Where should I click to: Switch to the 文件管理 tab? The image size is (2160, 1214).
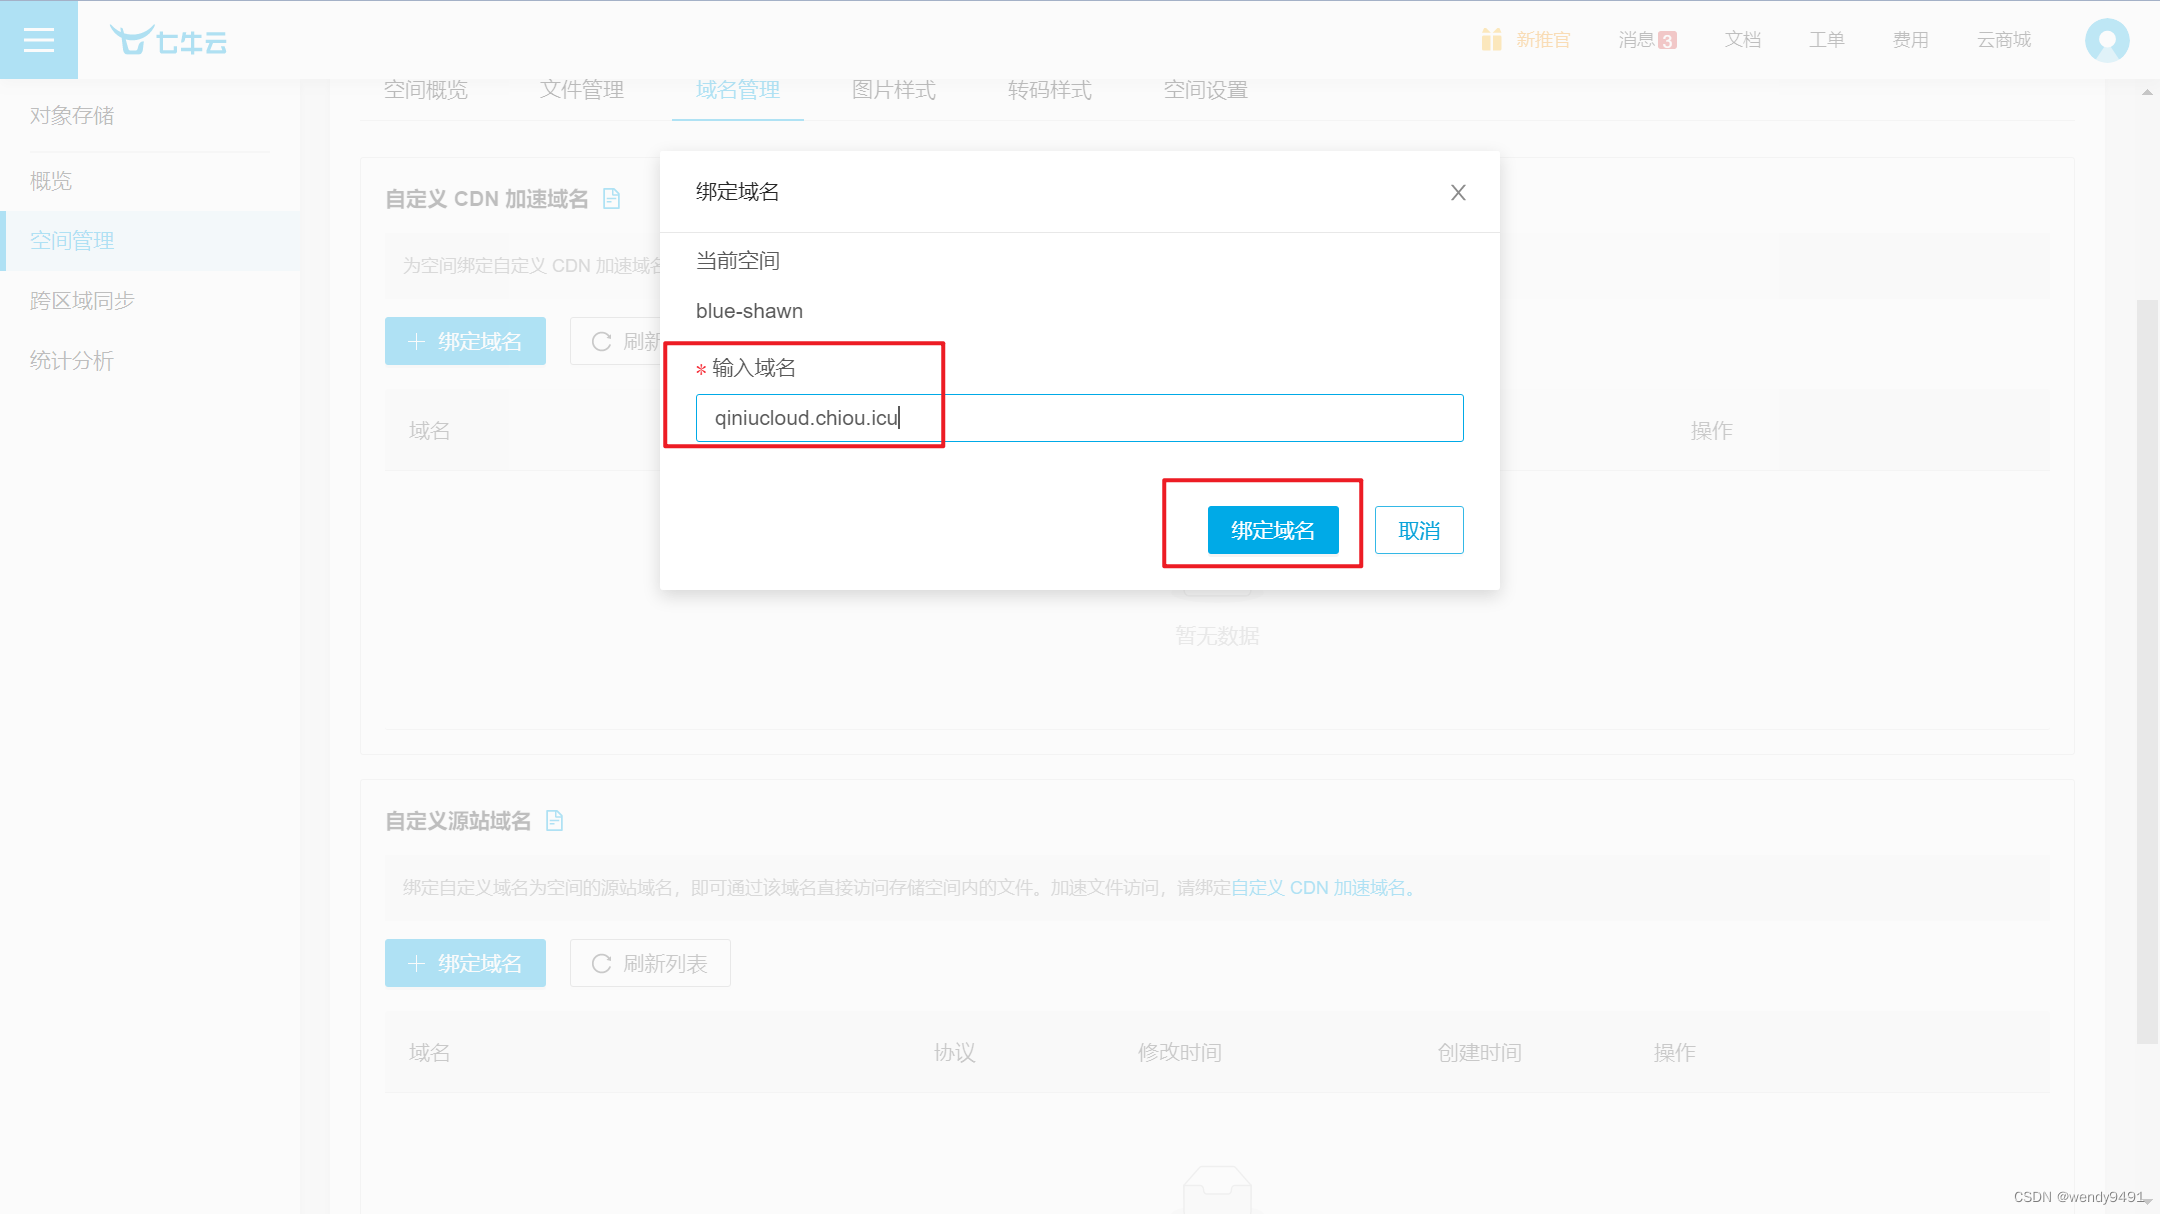581,90
